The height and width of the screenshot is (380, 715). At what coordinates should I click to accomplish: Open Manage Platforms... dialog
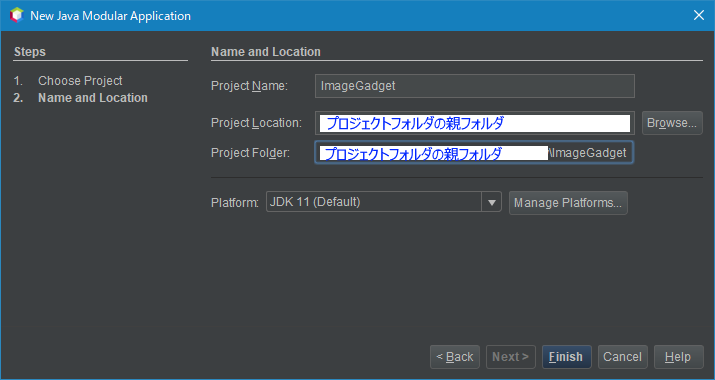(568, 203)
